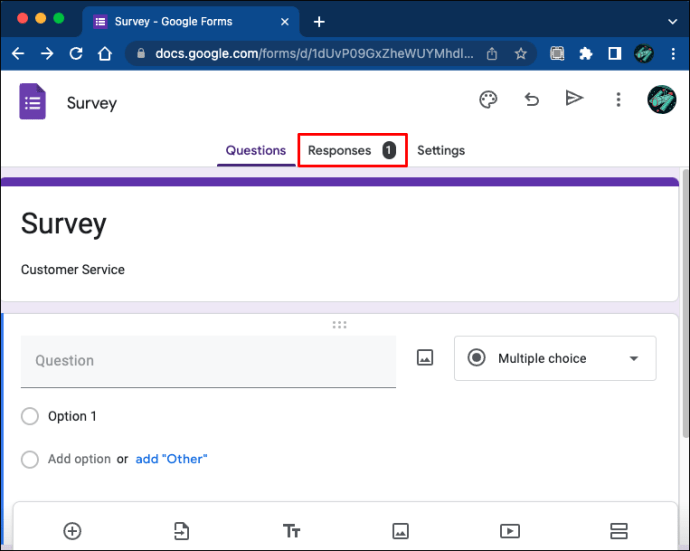Click the Question title input field

click(x=208, y=361)
